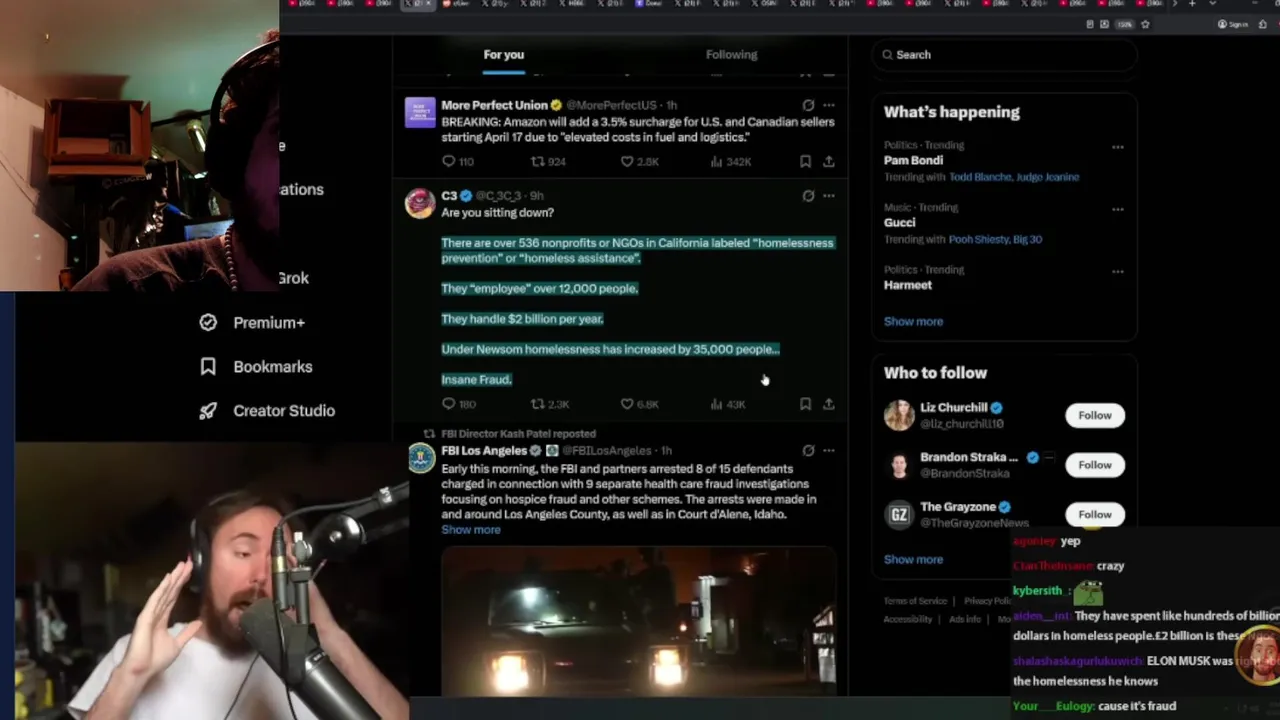Open Brandon Straka's profile picture

click(x=899, y=465)
